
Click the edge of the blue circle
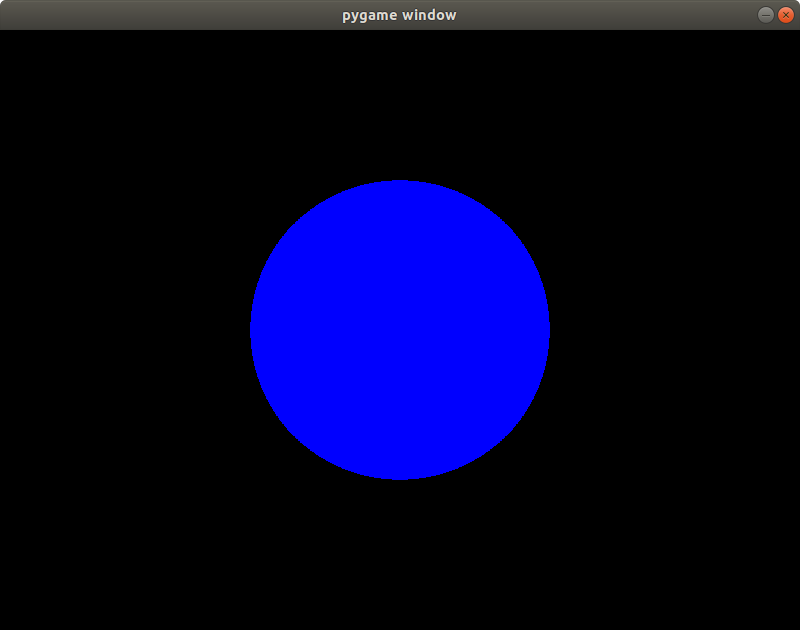pyautogui.click(x=400, y=182)
